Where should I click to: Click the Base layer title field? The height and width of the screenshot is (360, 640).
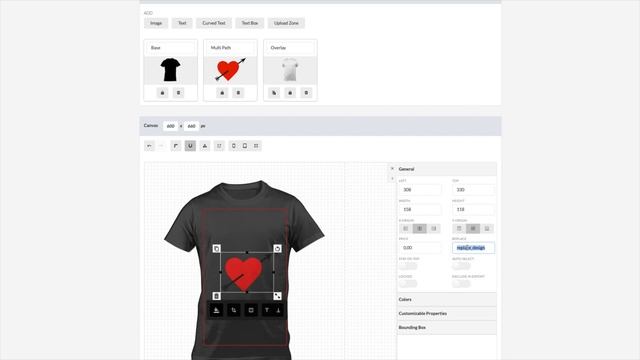[x=171, y=48]
